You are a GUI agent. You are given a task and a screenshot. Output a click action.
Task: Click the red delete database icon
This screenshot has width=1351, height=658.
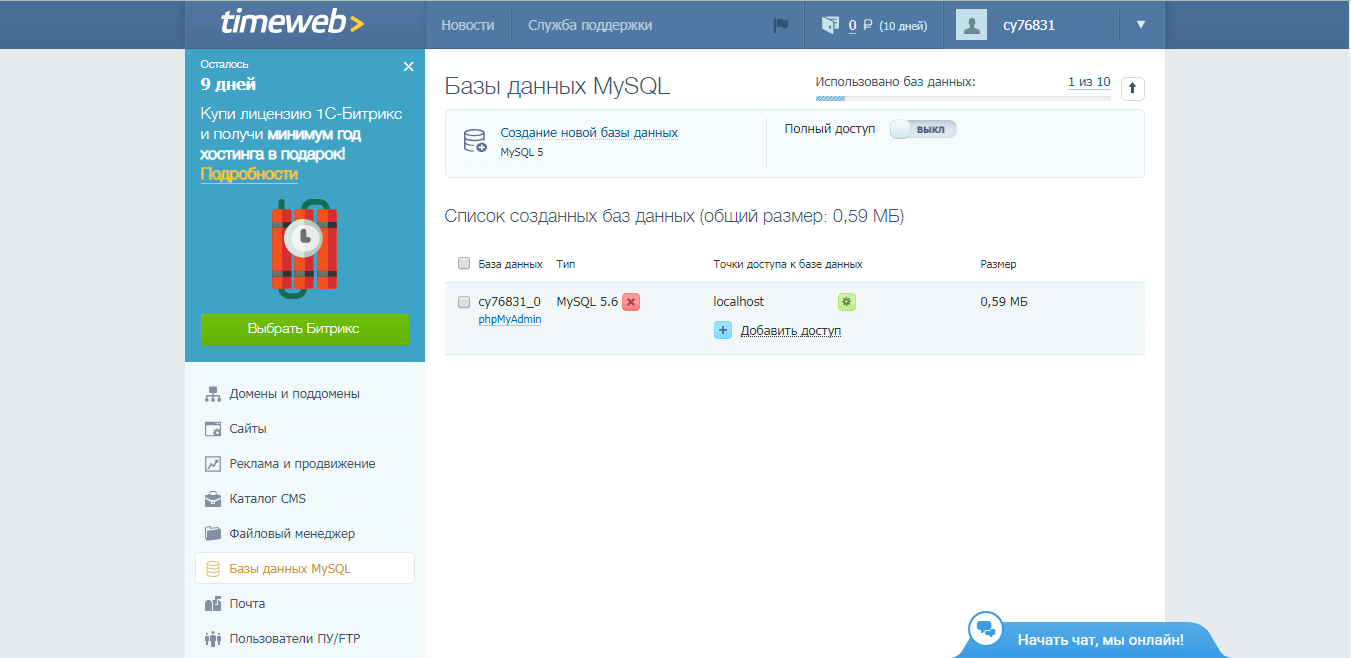[630, 302]
